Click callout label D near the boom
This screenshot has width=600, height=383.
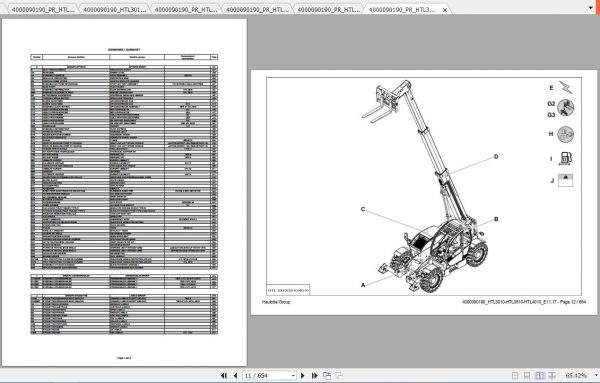tap(496, 156)
